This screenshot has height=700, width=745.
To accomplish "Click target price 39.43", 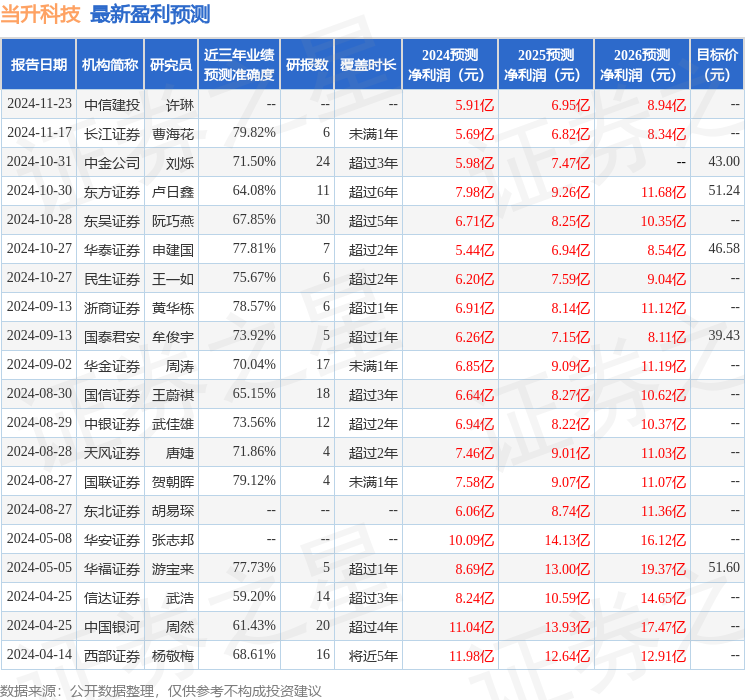I will click(x=724, y=335).
